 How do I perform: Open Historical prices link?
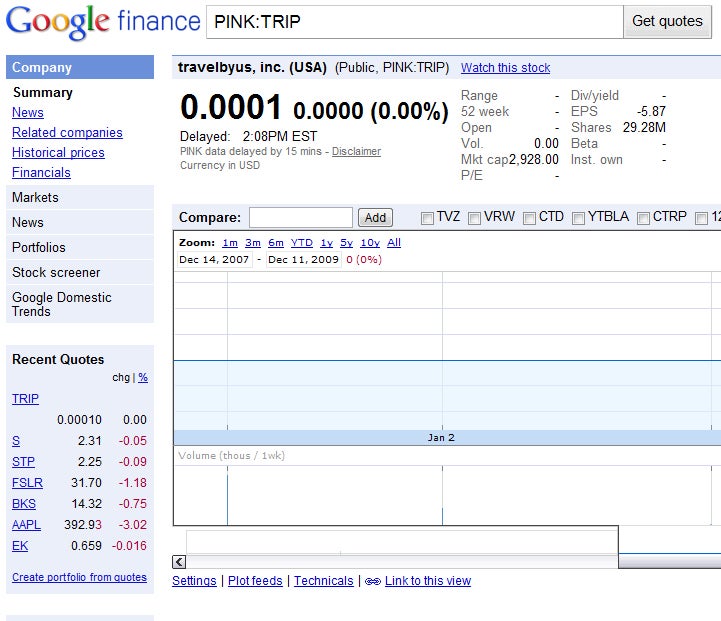(x=58, y=153)
